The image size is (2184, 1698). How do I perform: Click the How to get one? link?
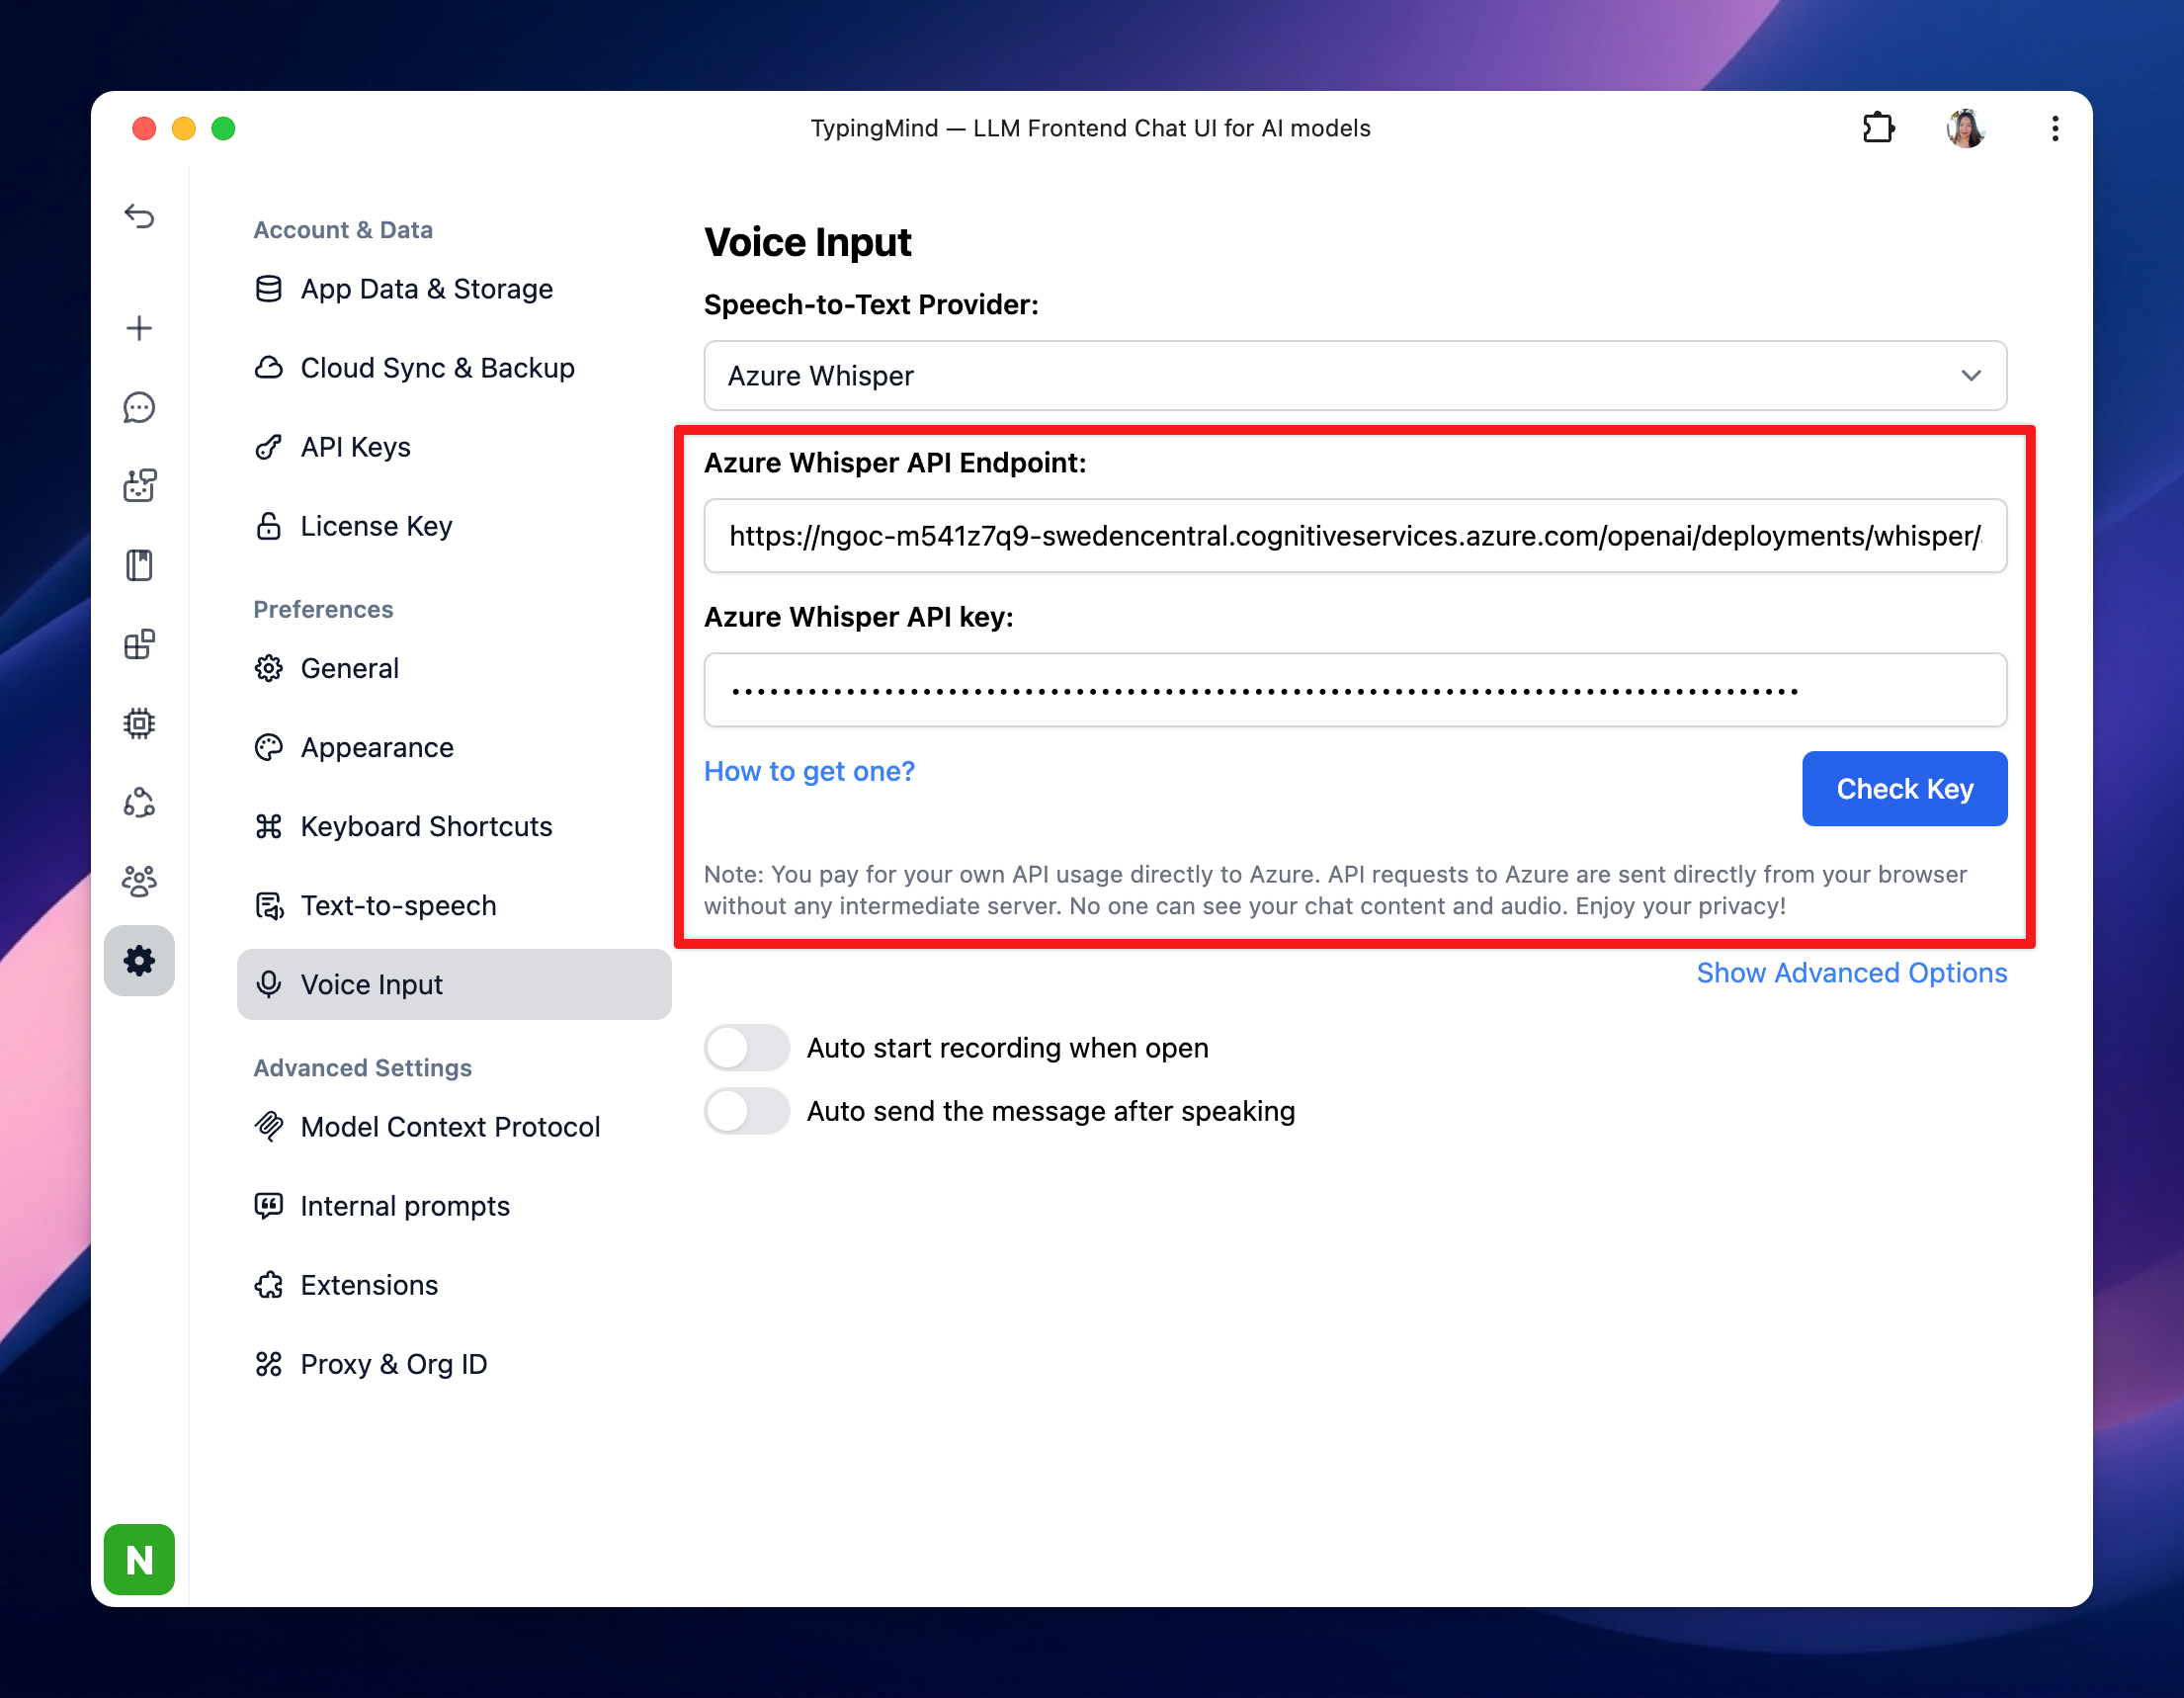coord(809,771)
